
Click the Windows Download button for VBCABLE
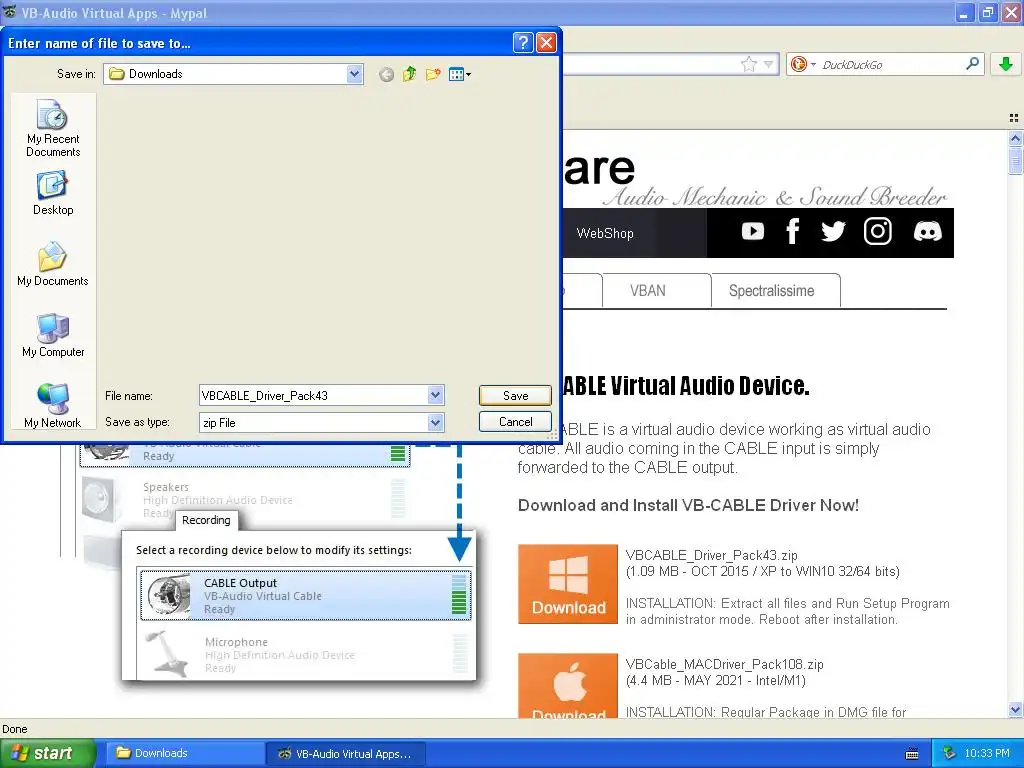pyautogui.click(x=568, y=584)
